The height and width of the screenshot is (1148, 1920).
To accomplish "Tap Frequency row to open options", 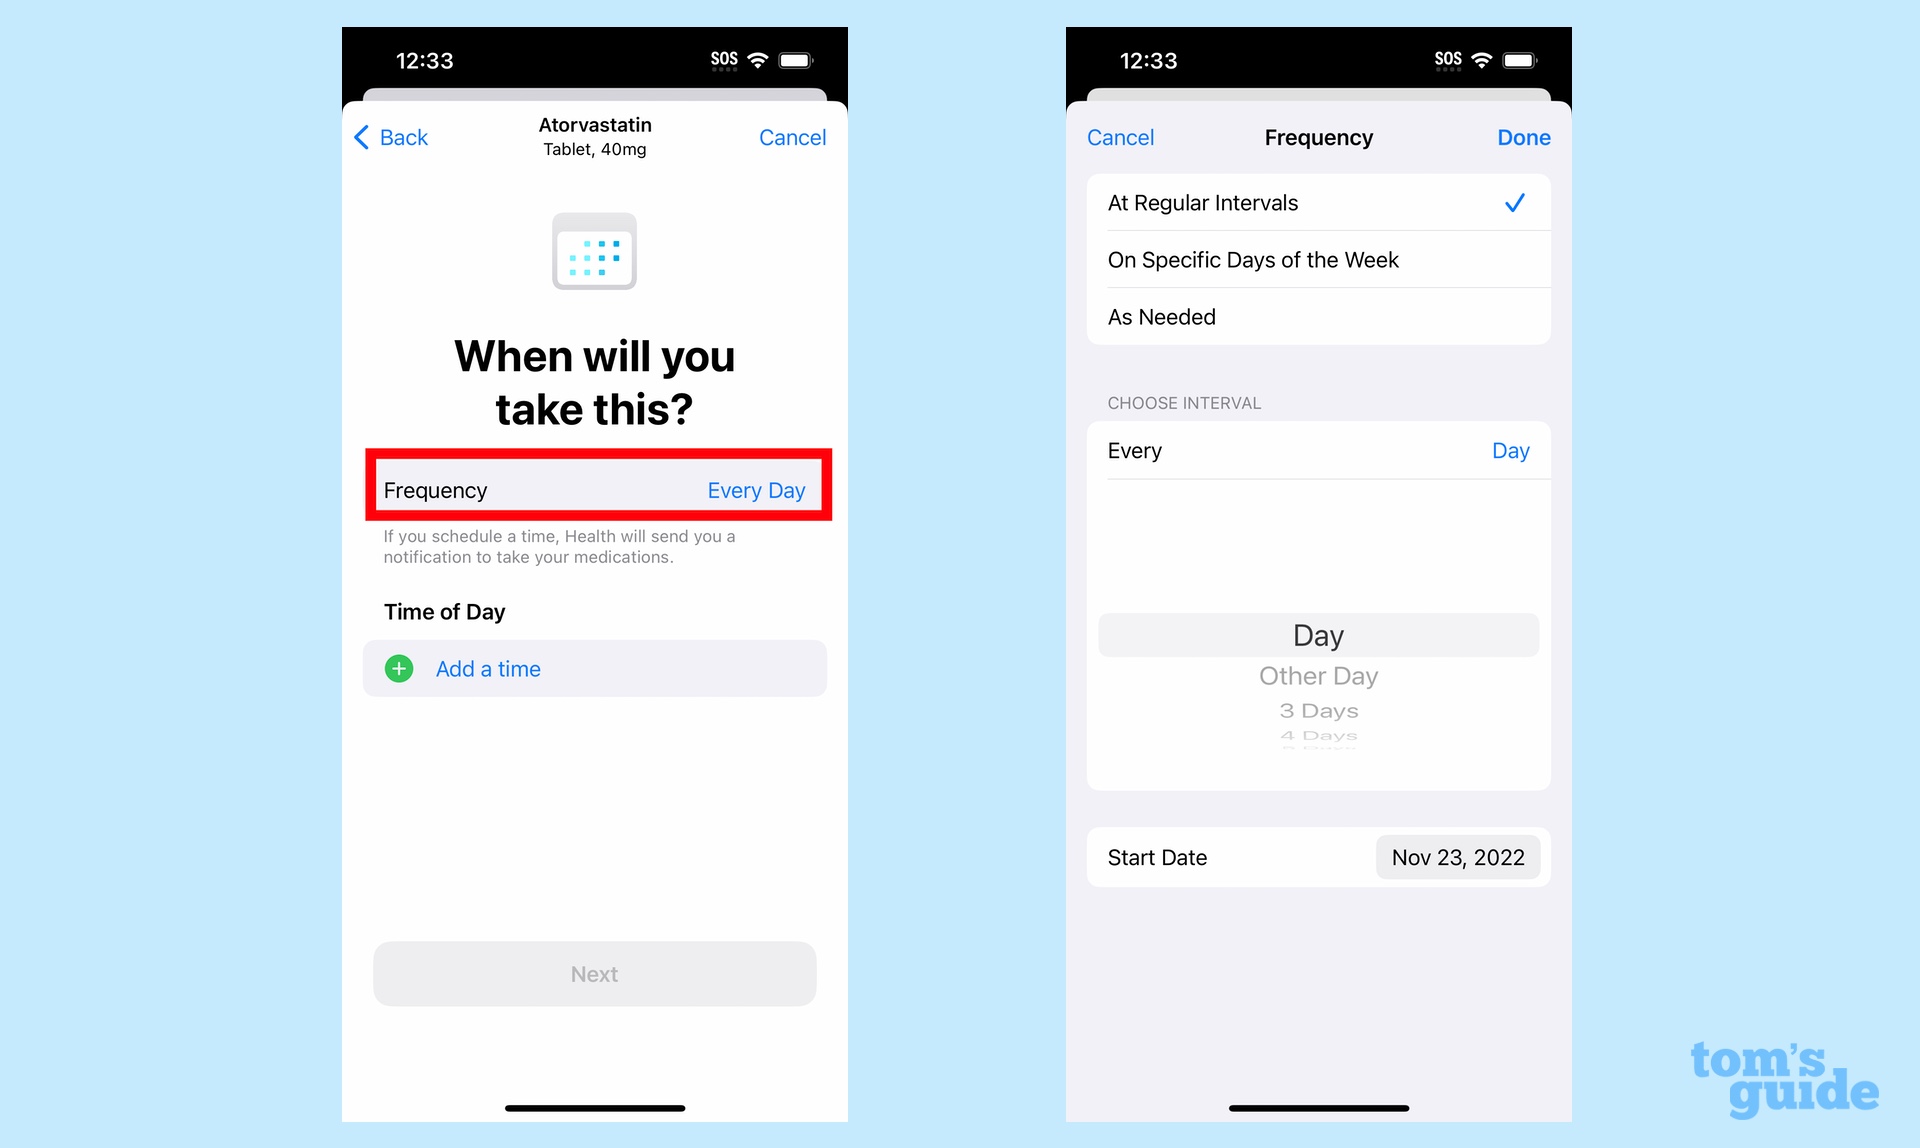I will (x=597, y=489).
